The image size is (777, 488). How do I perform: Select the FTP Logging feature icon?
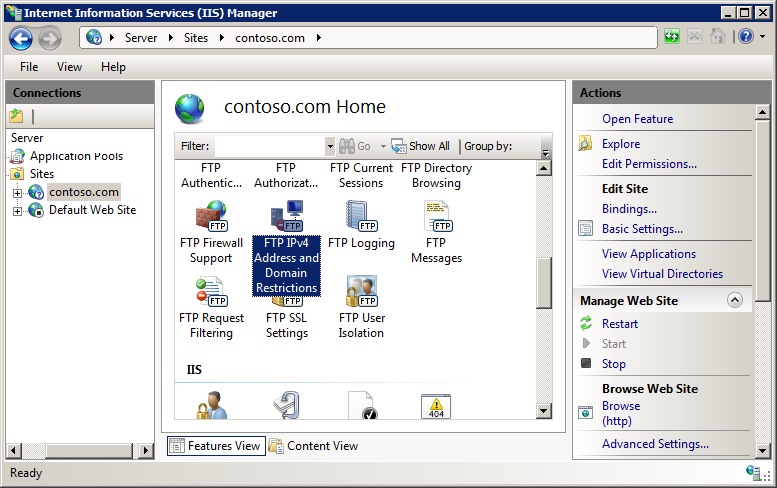pyautogui.click(x=362, y=217)
